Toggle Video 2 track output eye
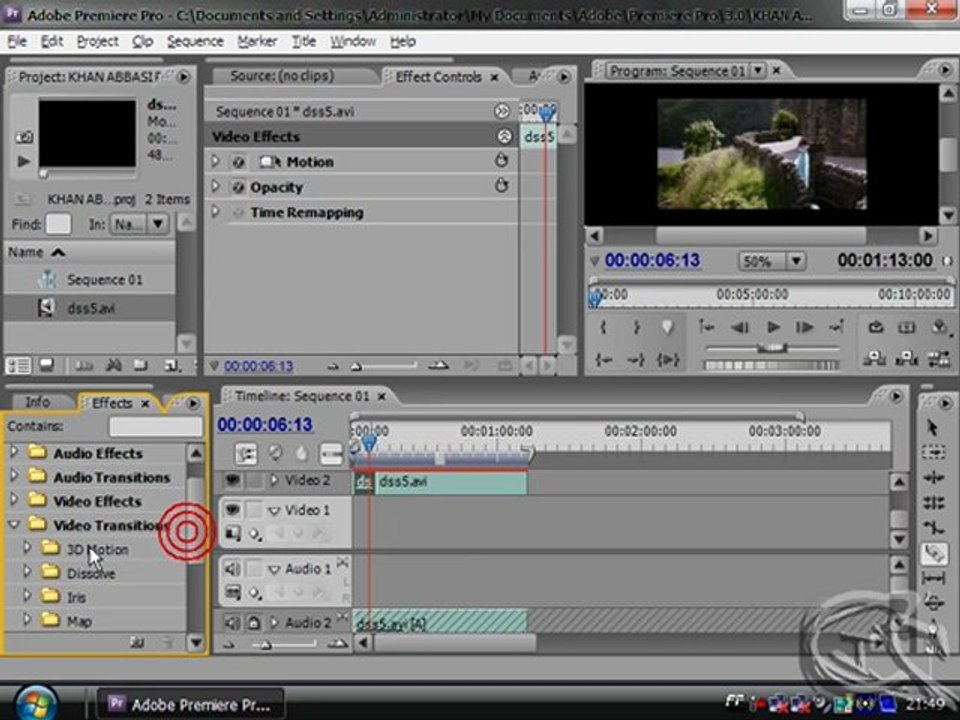The width and height of the screenshot is (960, 720). coord(233,481)
